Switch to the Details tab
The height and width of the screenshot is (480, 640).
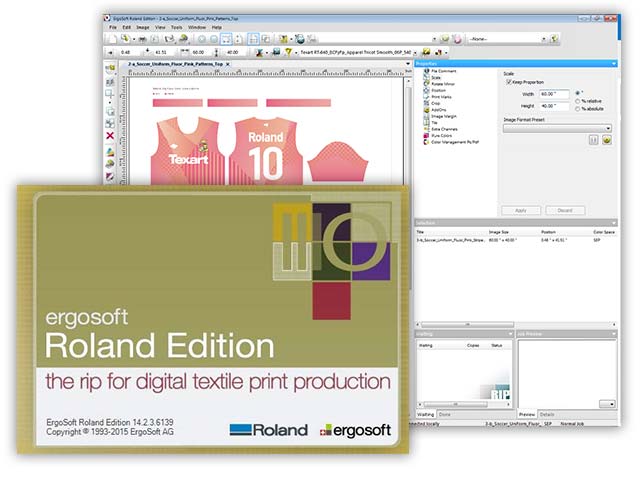tap(547, 413)
